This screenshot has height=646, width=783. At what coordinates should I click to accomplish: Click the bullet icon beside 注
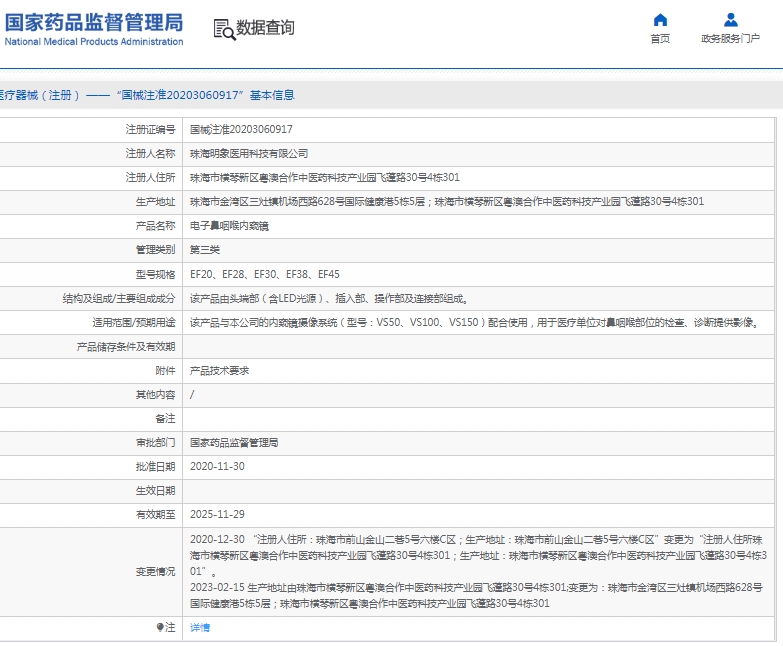[160, 627]
